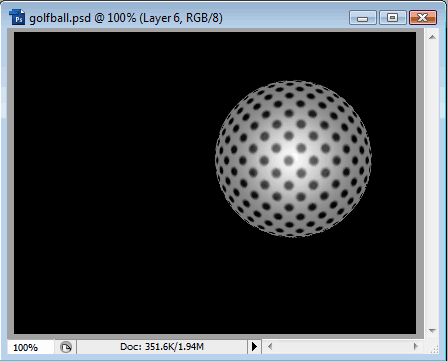This screenshot has width=448, height=361.
Task: Click the horizontal scrollbar left arrow
Action: pyautogui.click(x=270, y=347)
